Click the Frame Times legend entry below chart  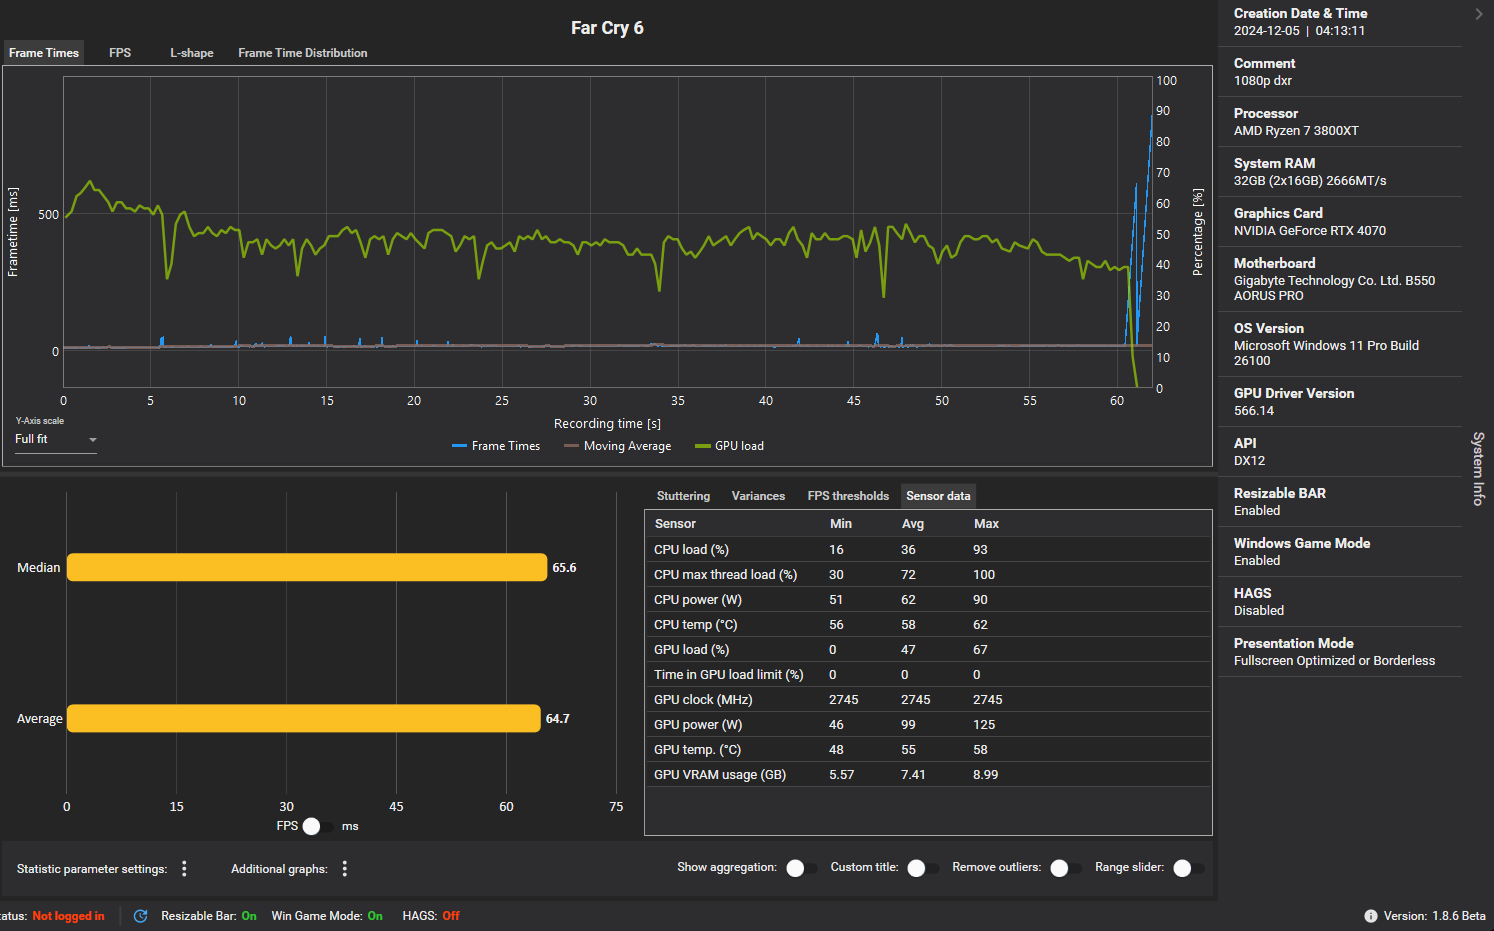496,446
